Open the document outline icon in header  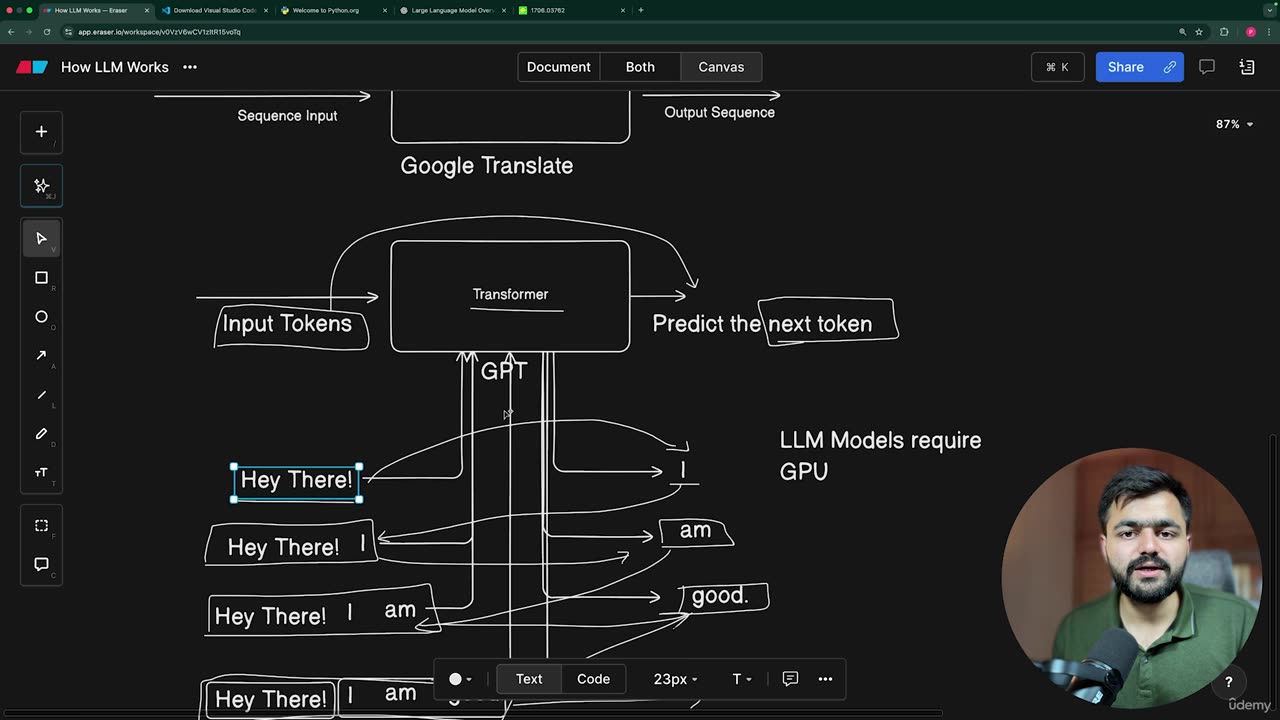tap(1247, 67)
